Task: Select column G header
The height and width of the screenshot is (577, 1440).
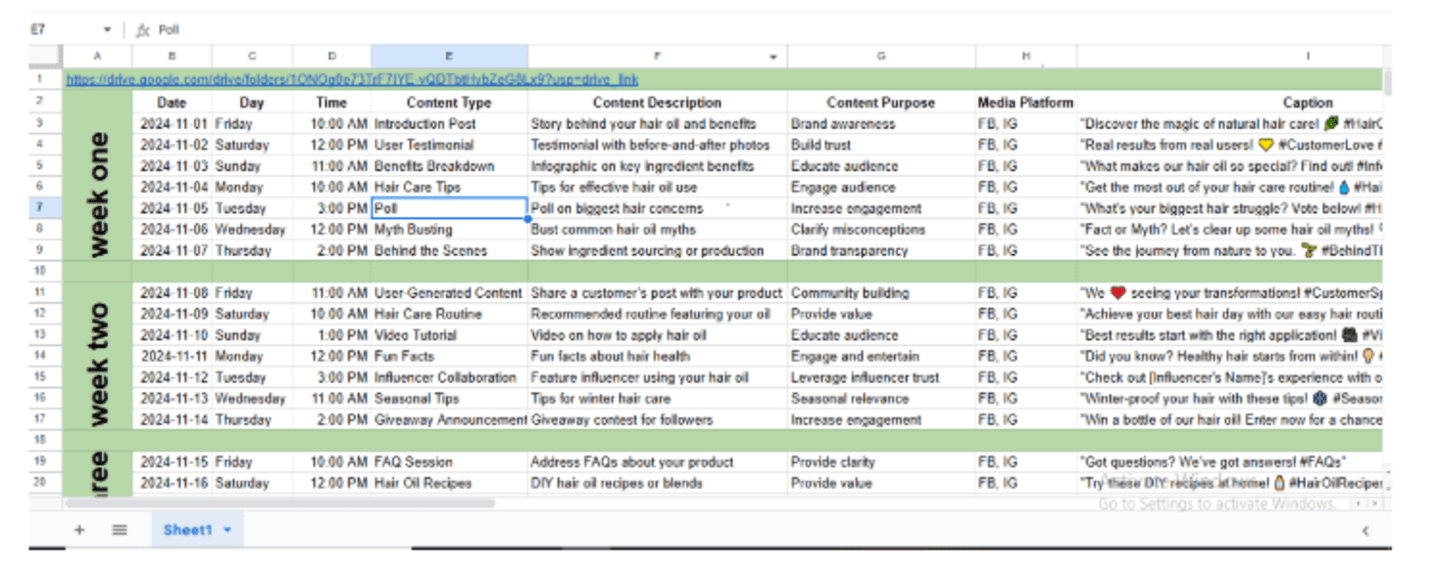Action: coord(881,57)
